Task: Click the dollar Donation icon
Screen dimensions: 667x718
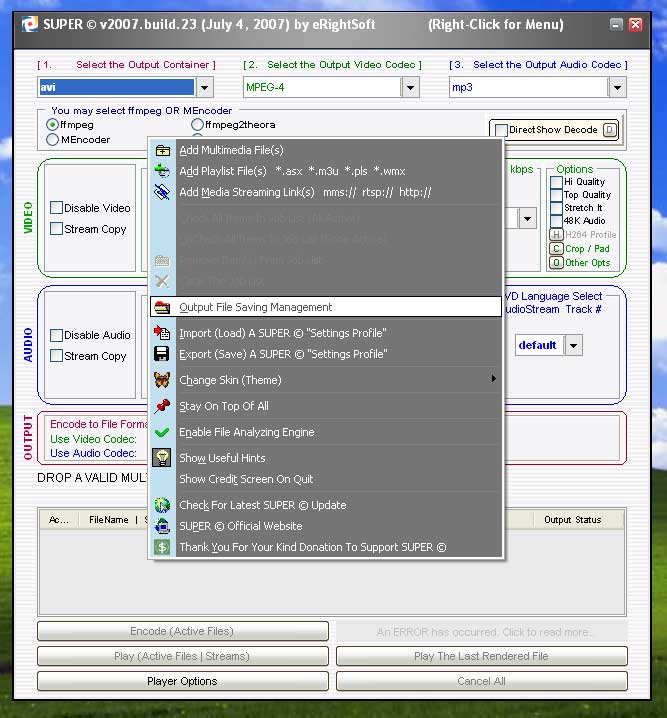Action: click(x=162, y=547)
